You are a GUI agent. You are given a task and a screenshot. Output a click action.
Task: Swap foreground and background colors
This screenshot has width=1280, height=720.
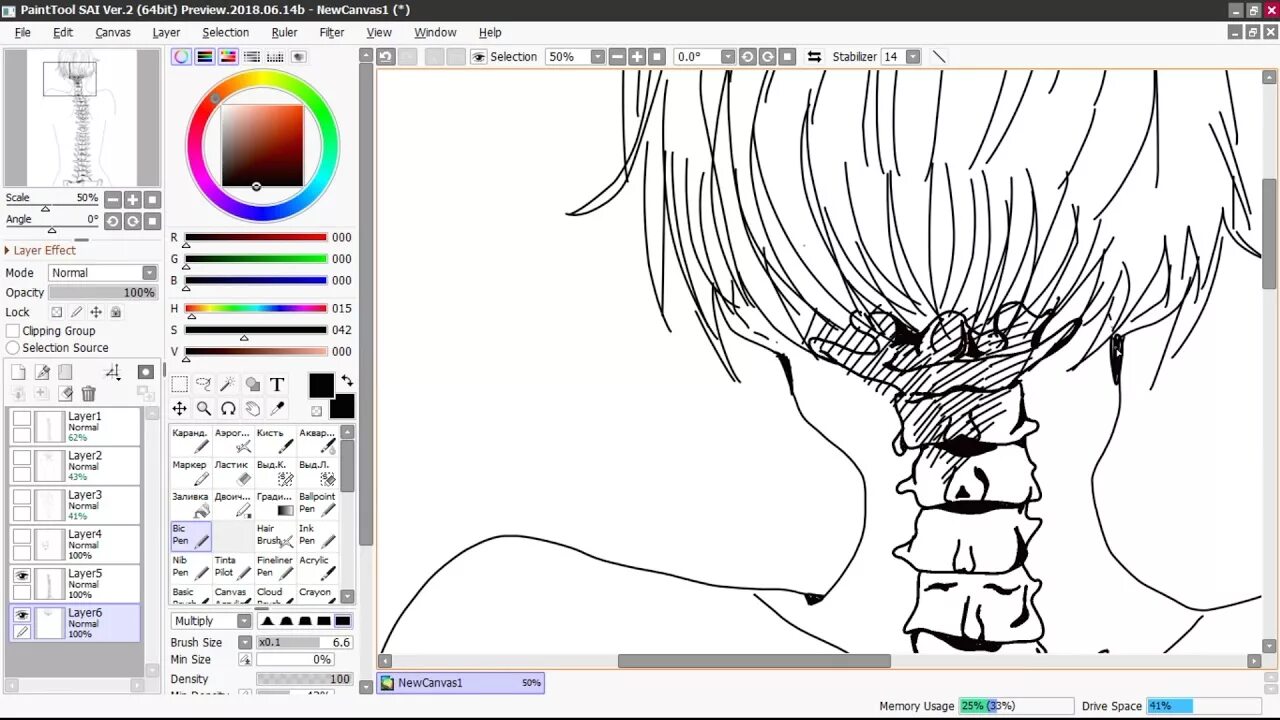[347, 381]
